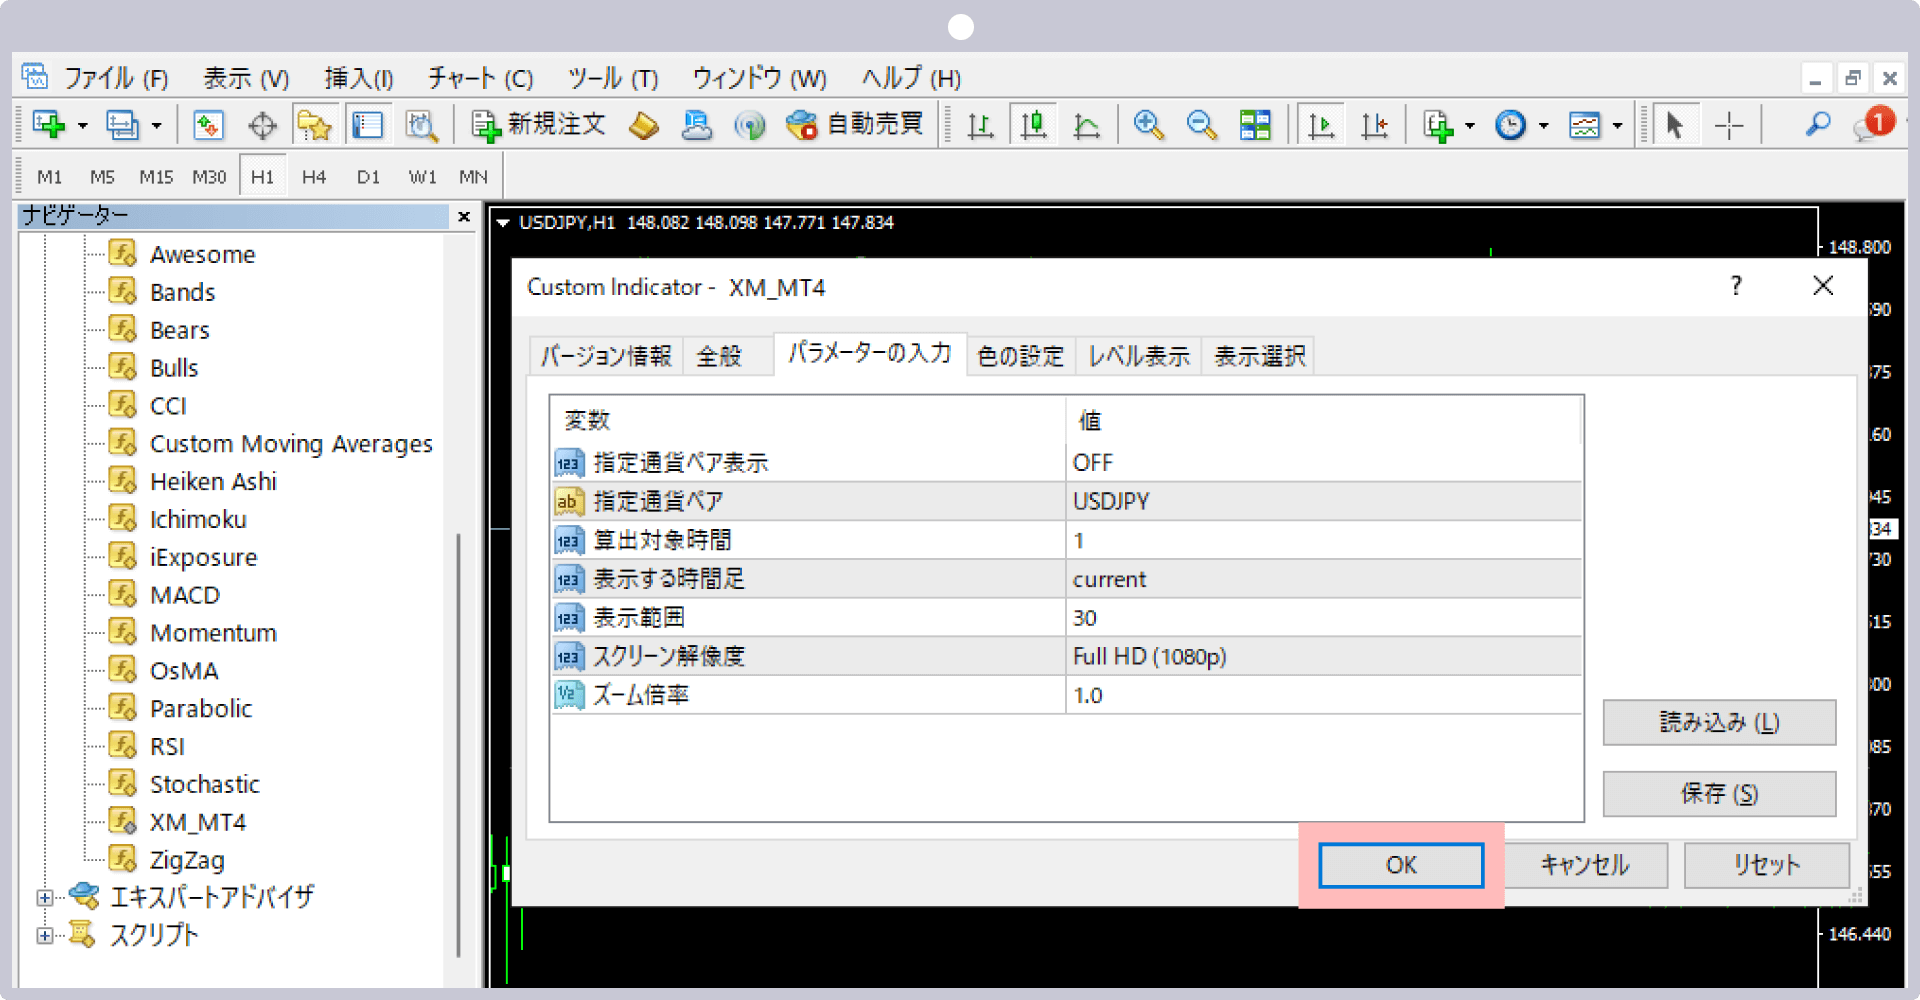Viewport: 1920px width, 1000px height.
Task: Open the periods clock dropdown arrow
Action: [1544, 126]
